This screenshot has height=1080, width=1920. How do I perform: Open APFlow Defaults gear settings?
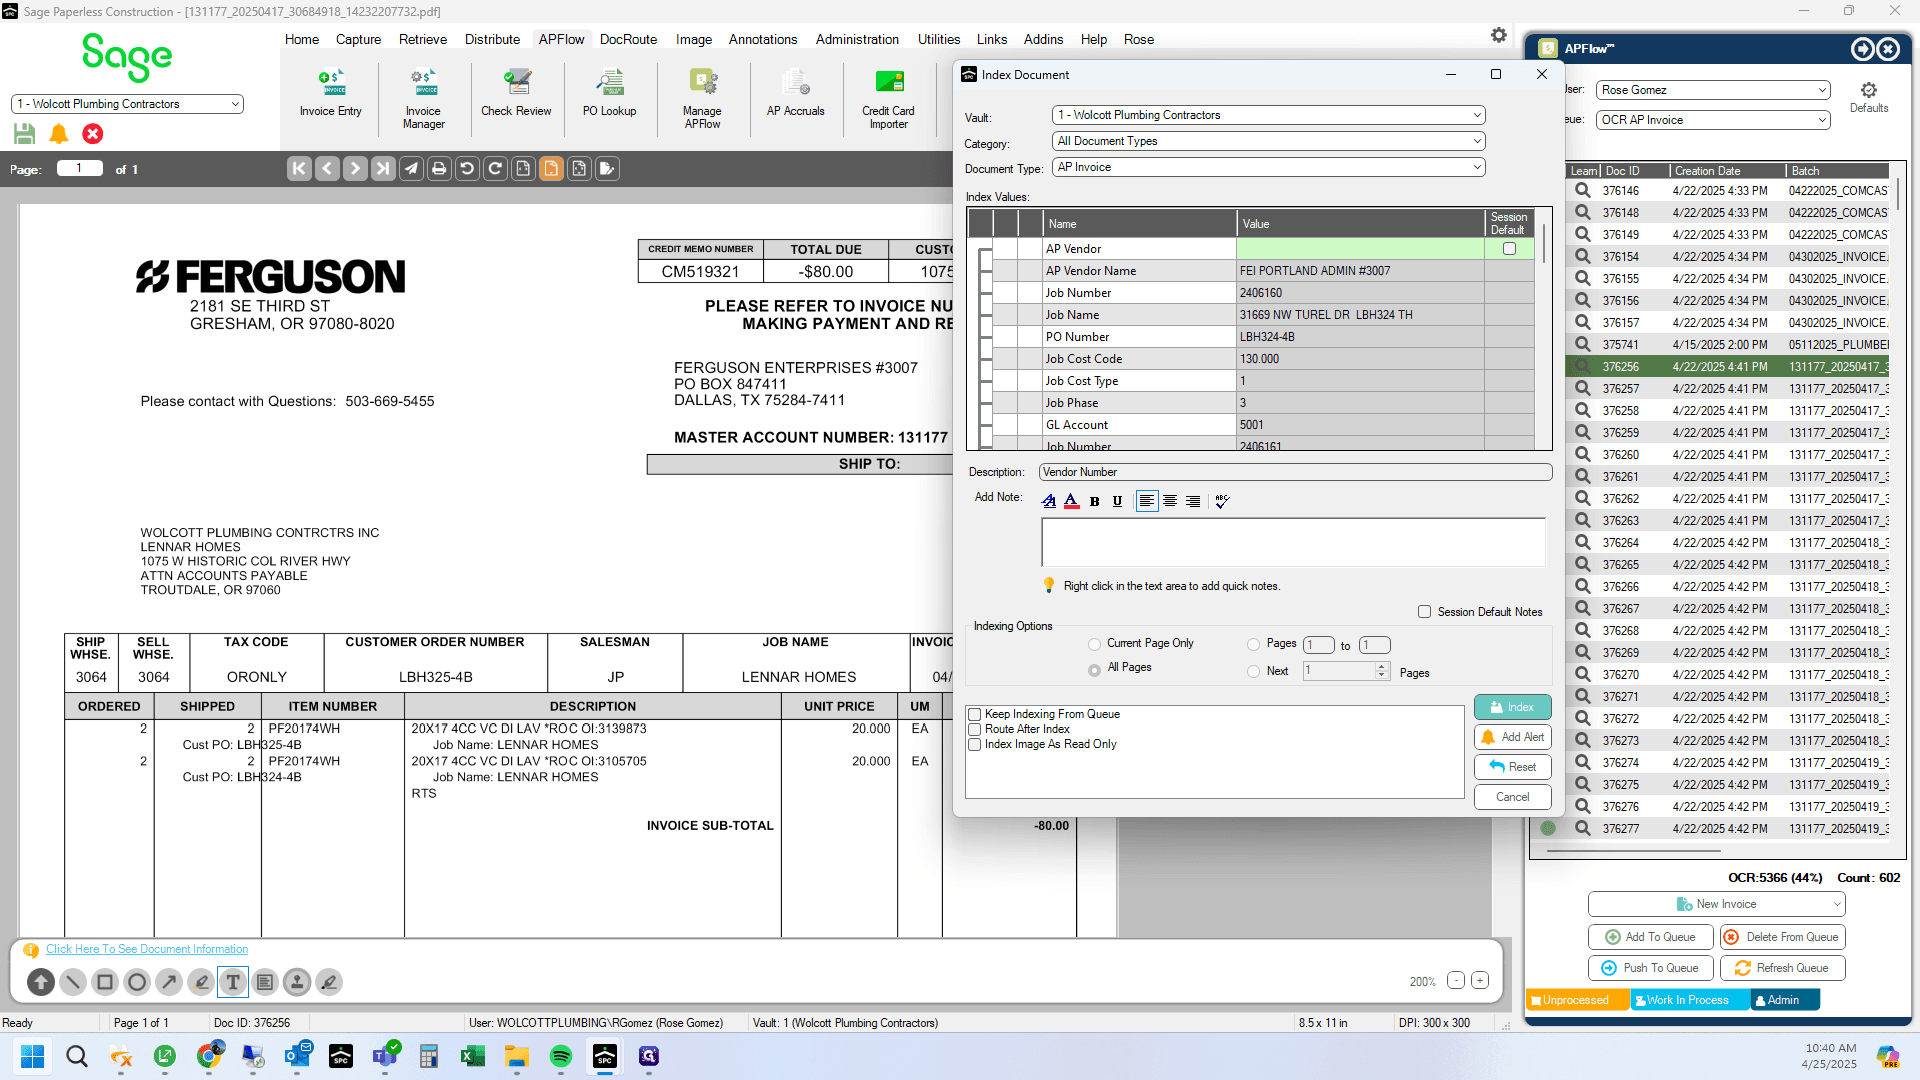click(1868, 97)
